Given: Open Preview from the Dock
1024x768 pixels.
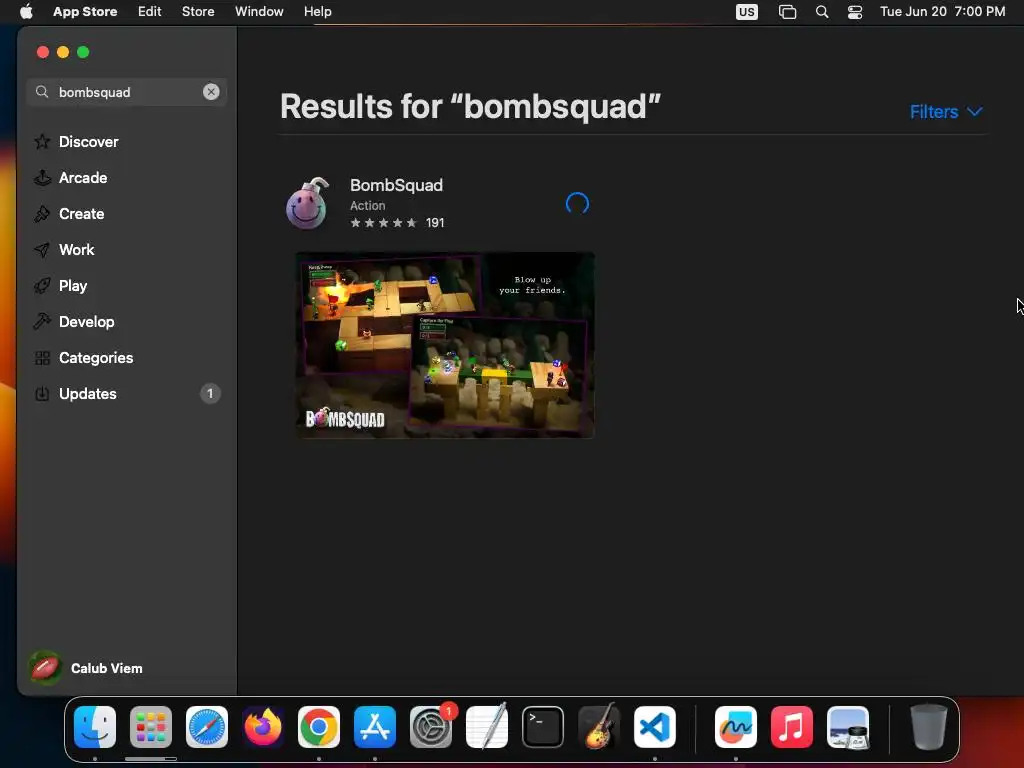Looking at the screenshot, I should pyautogui.click(x=848, y=727).
